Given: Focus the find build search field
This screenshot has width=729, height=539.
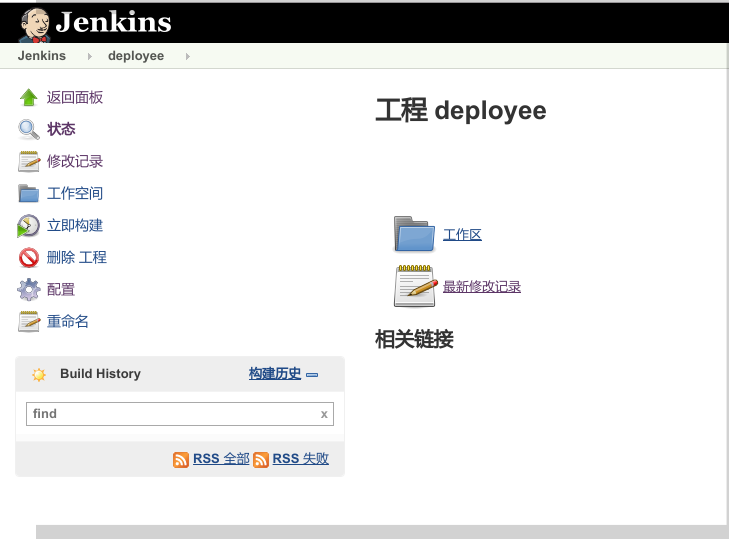Looking at the screenshot, I should (180, 414).
